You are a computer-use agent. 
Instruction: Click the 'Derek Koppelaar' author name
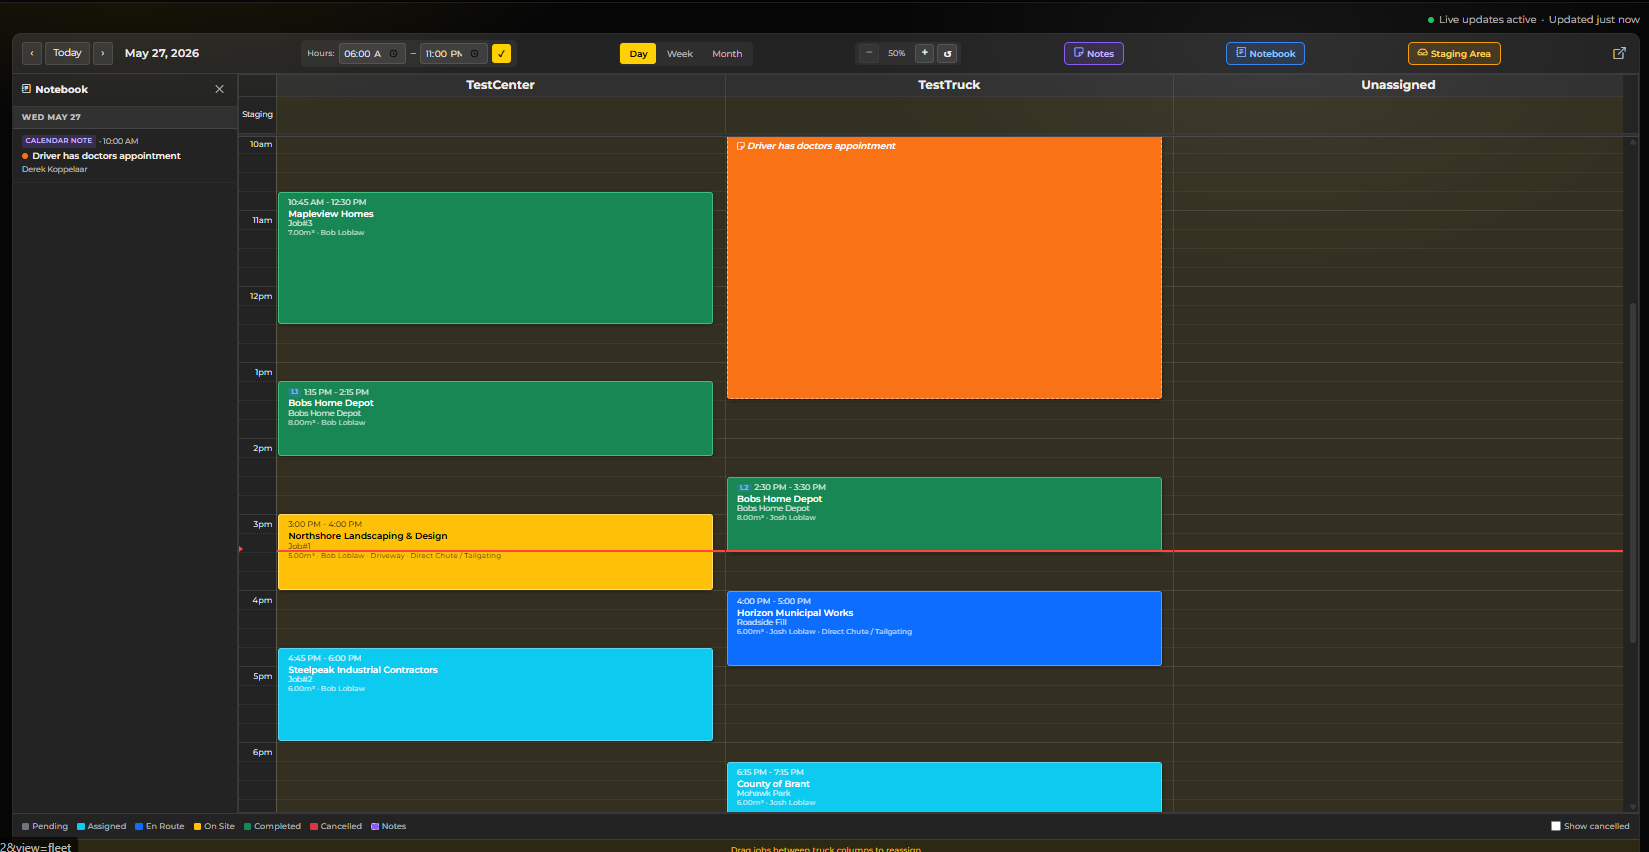[55, 169]
